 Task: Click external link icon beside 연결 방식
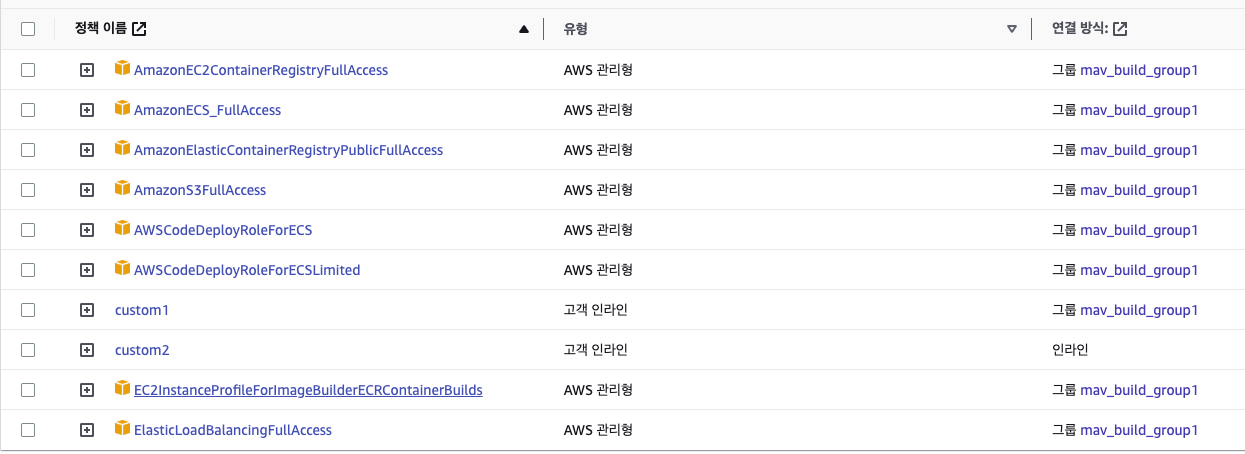1121,29
